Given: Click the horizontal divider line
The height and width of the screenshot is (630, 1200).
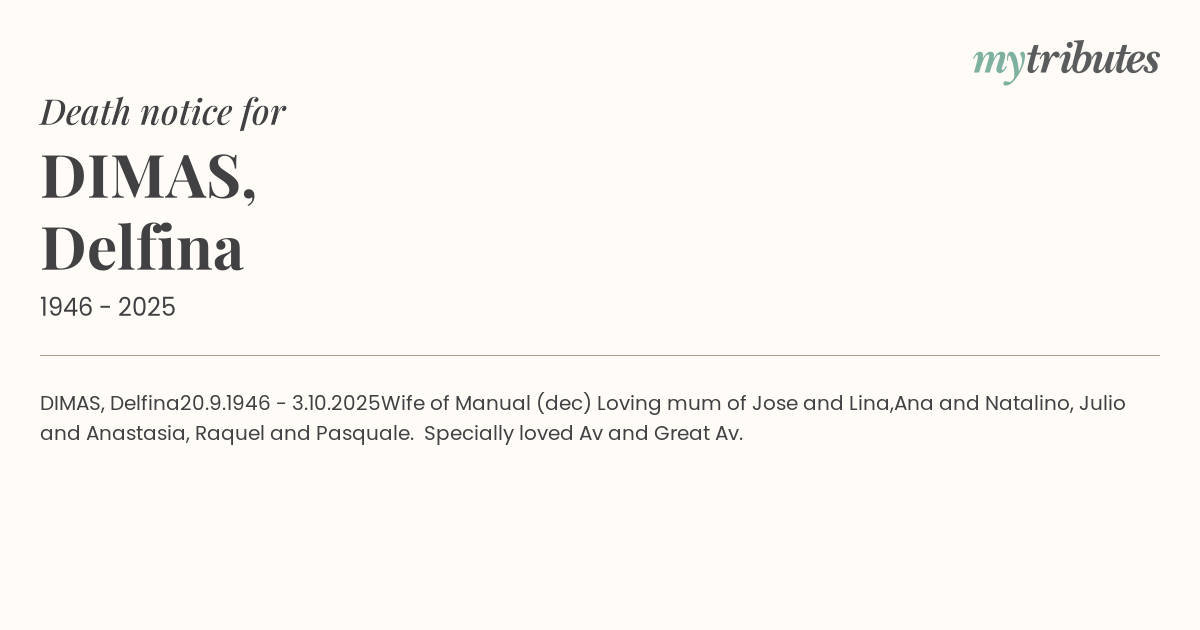Looking at the screenshot, I should 600,355.
